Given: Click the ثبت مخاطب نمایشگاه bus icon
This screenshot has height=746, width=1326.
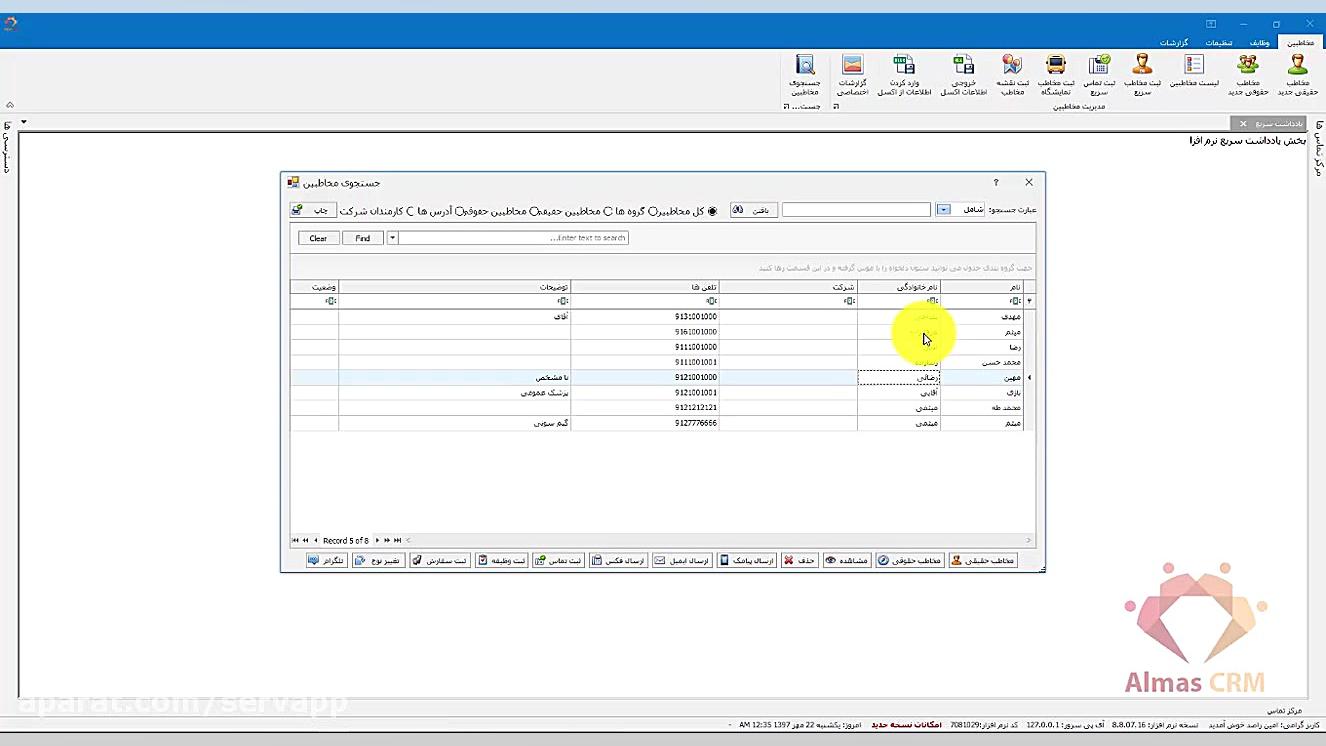Looking at the screenshot, I should 1056,74.
